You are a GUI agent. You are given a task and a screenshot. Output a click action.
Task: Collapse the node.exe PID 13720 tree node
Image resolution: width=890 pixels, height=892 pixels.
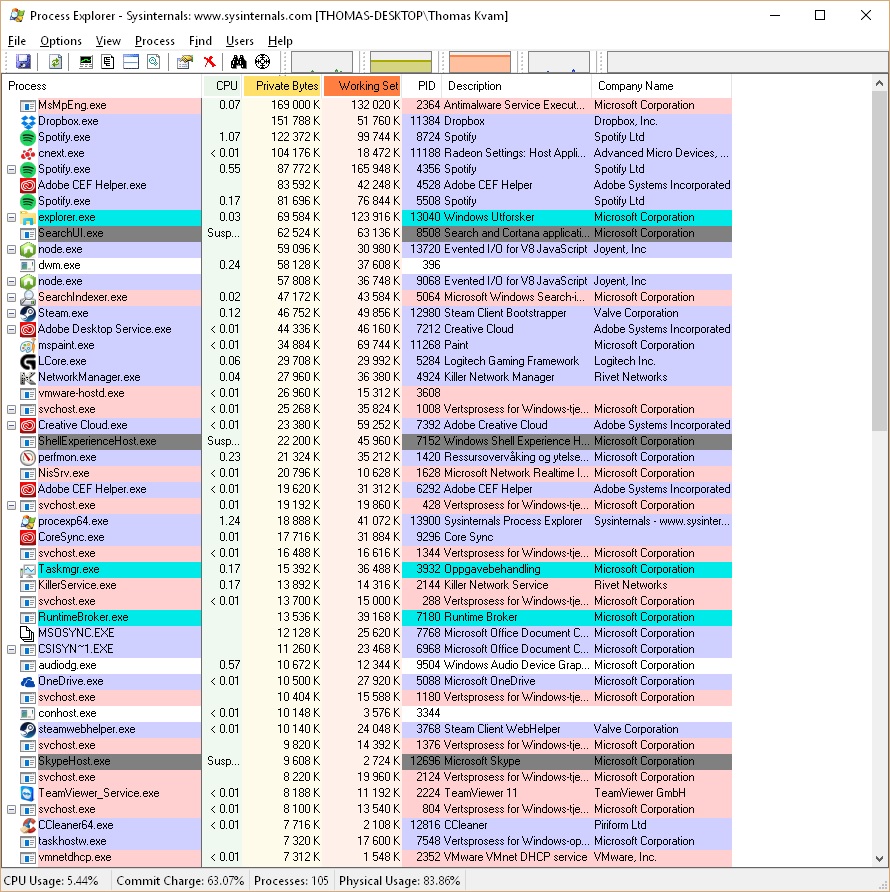tap(11, 249)
